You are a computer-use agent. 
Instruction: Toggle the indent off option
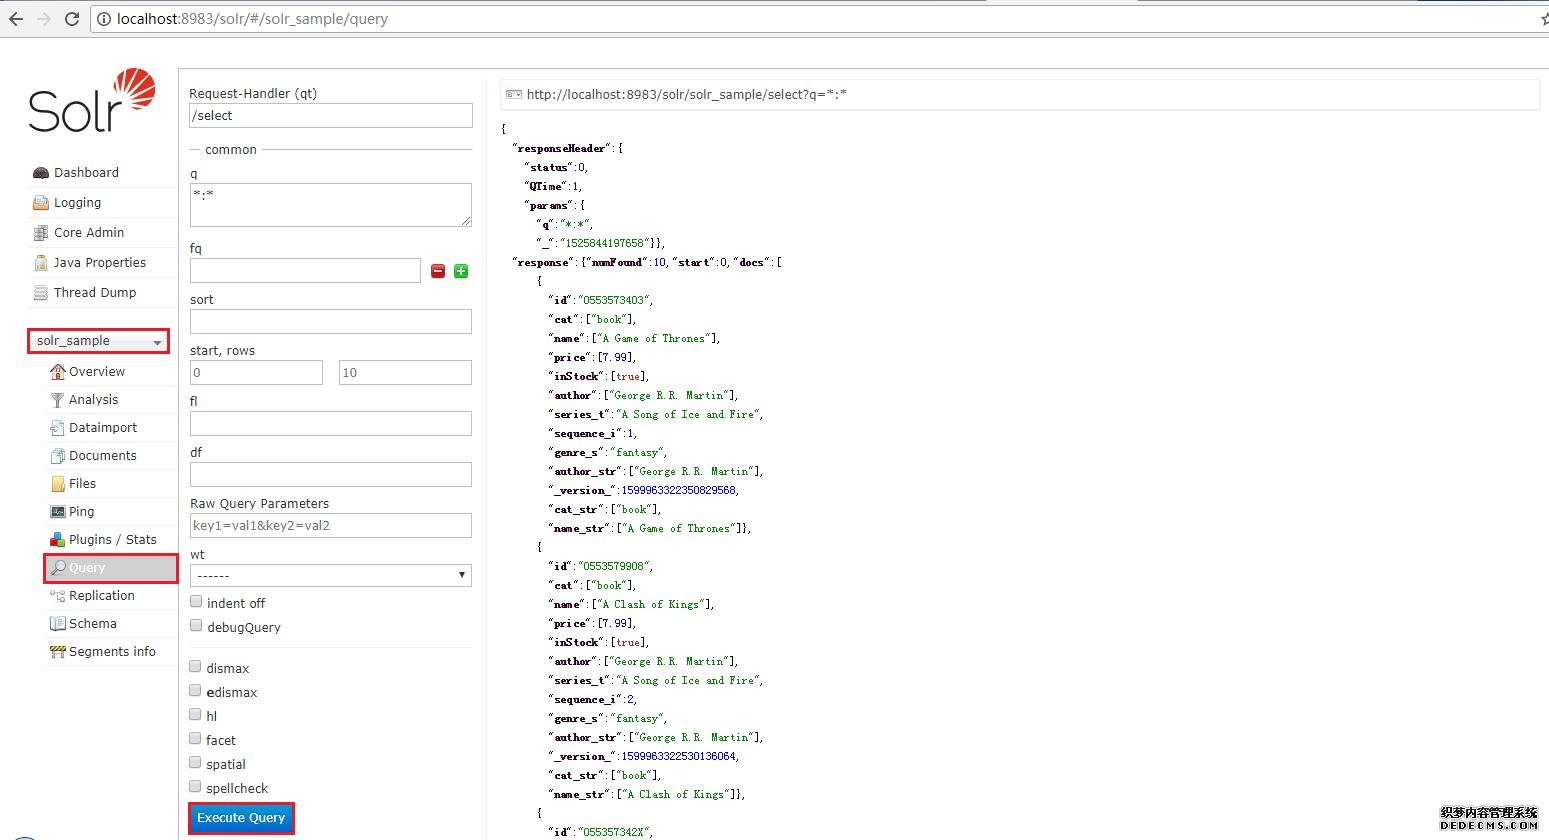point(195,600)
